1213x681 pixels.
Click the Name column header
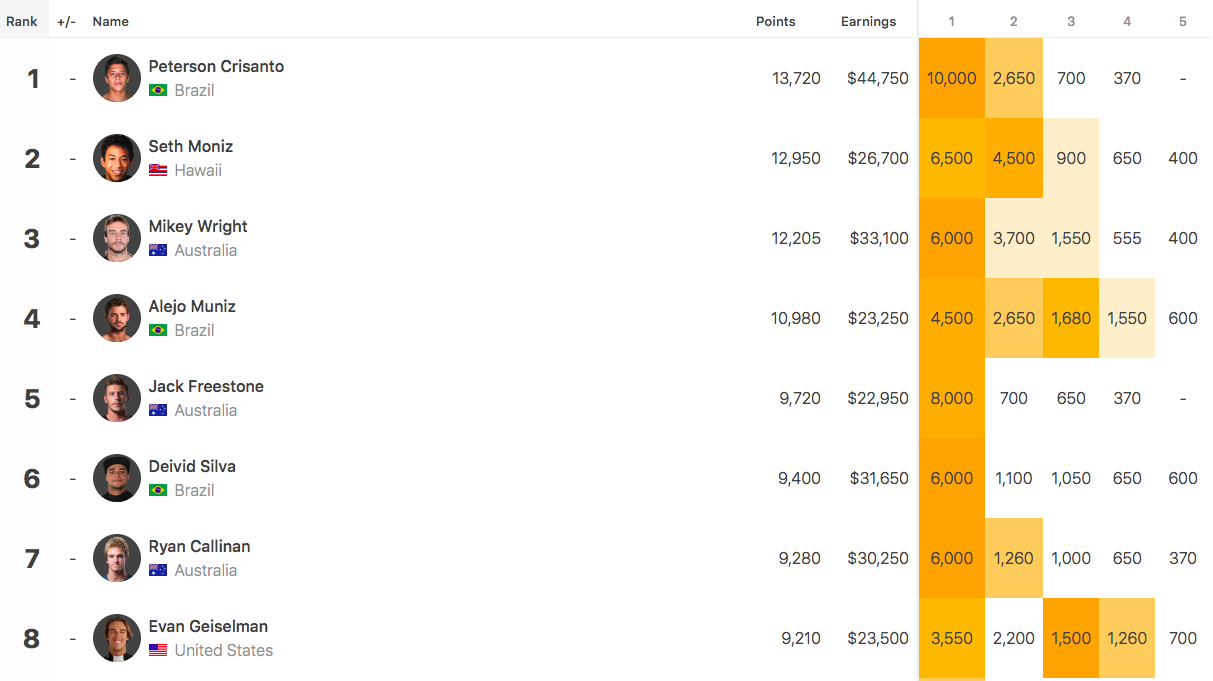(110, 21)
